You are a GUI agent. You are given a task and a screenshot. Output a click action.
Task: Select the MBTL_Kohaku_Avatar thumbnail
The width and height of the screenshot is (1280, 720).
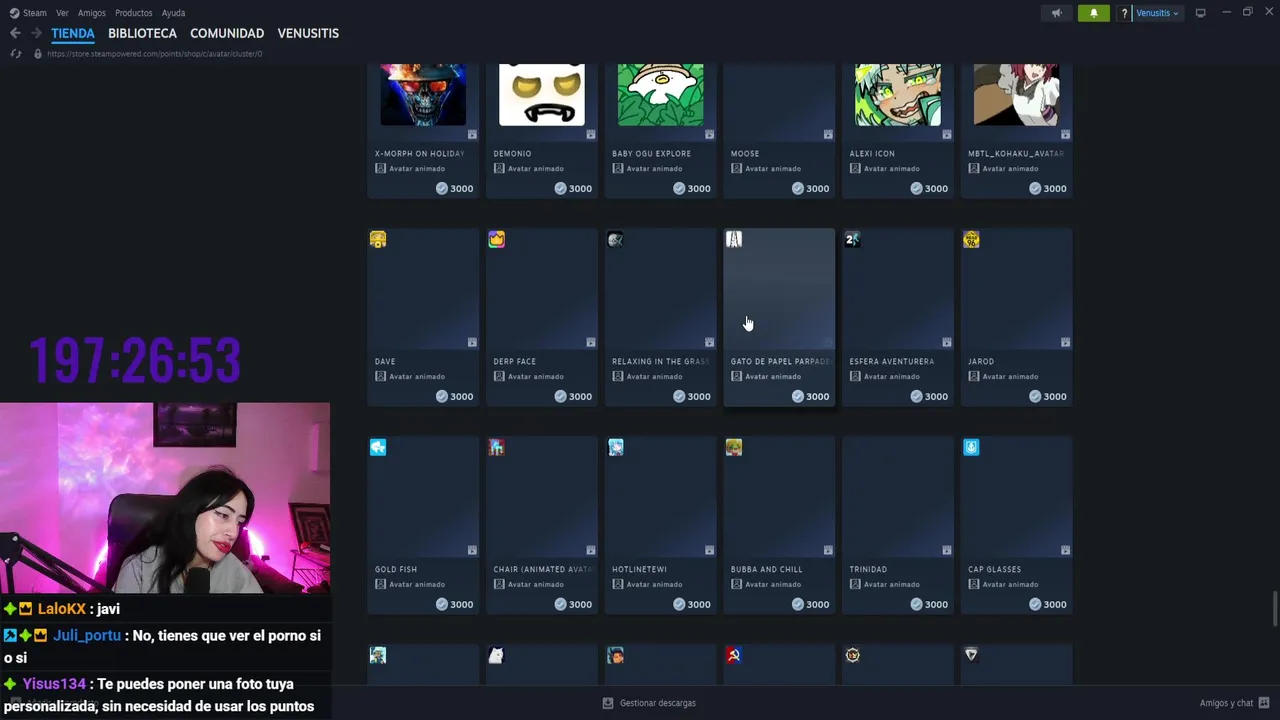[1016, 94]
